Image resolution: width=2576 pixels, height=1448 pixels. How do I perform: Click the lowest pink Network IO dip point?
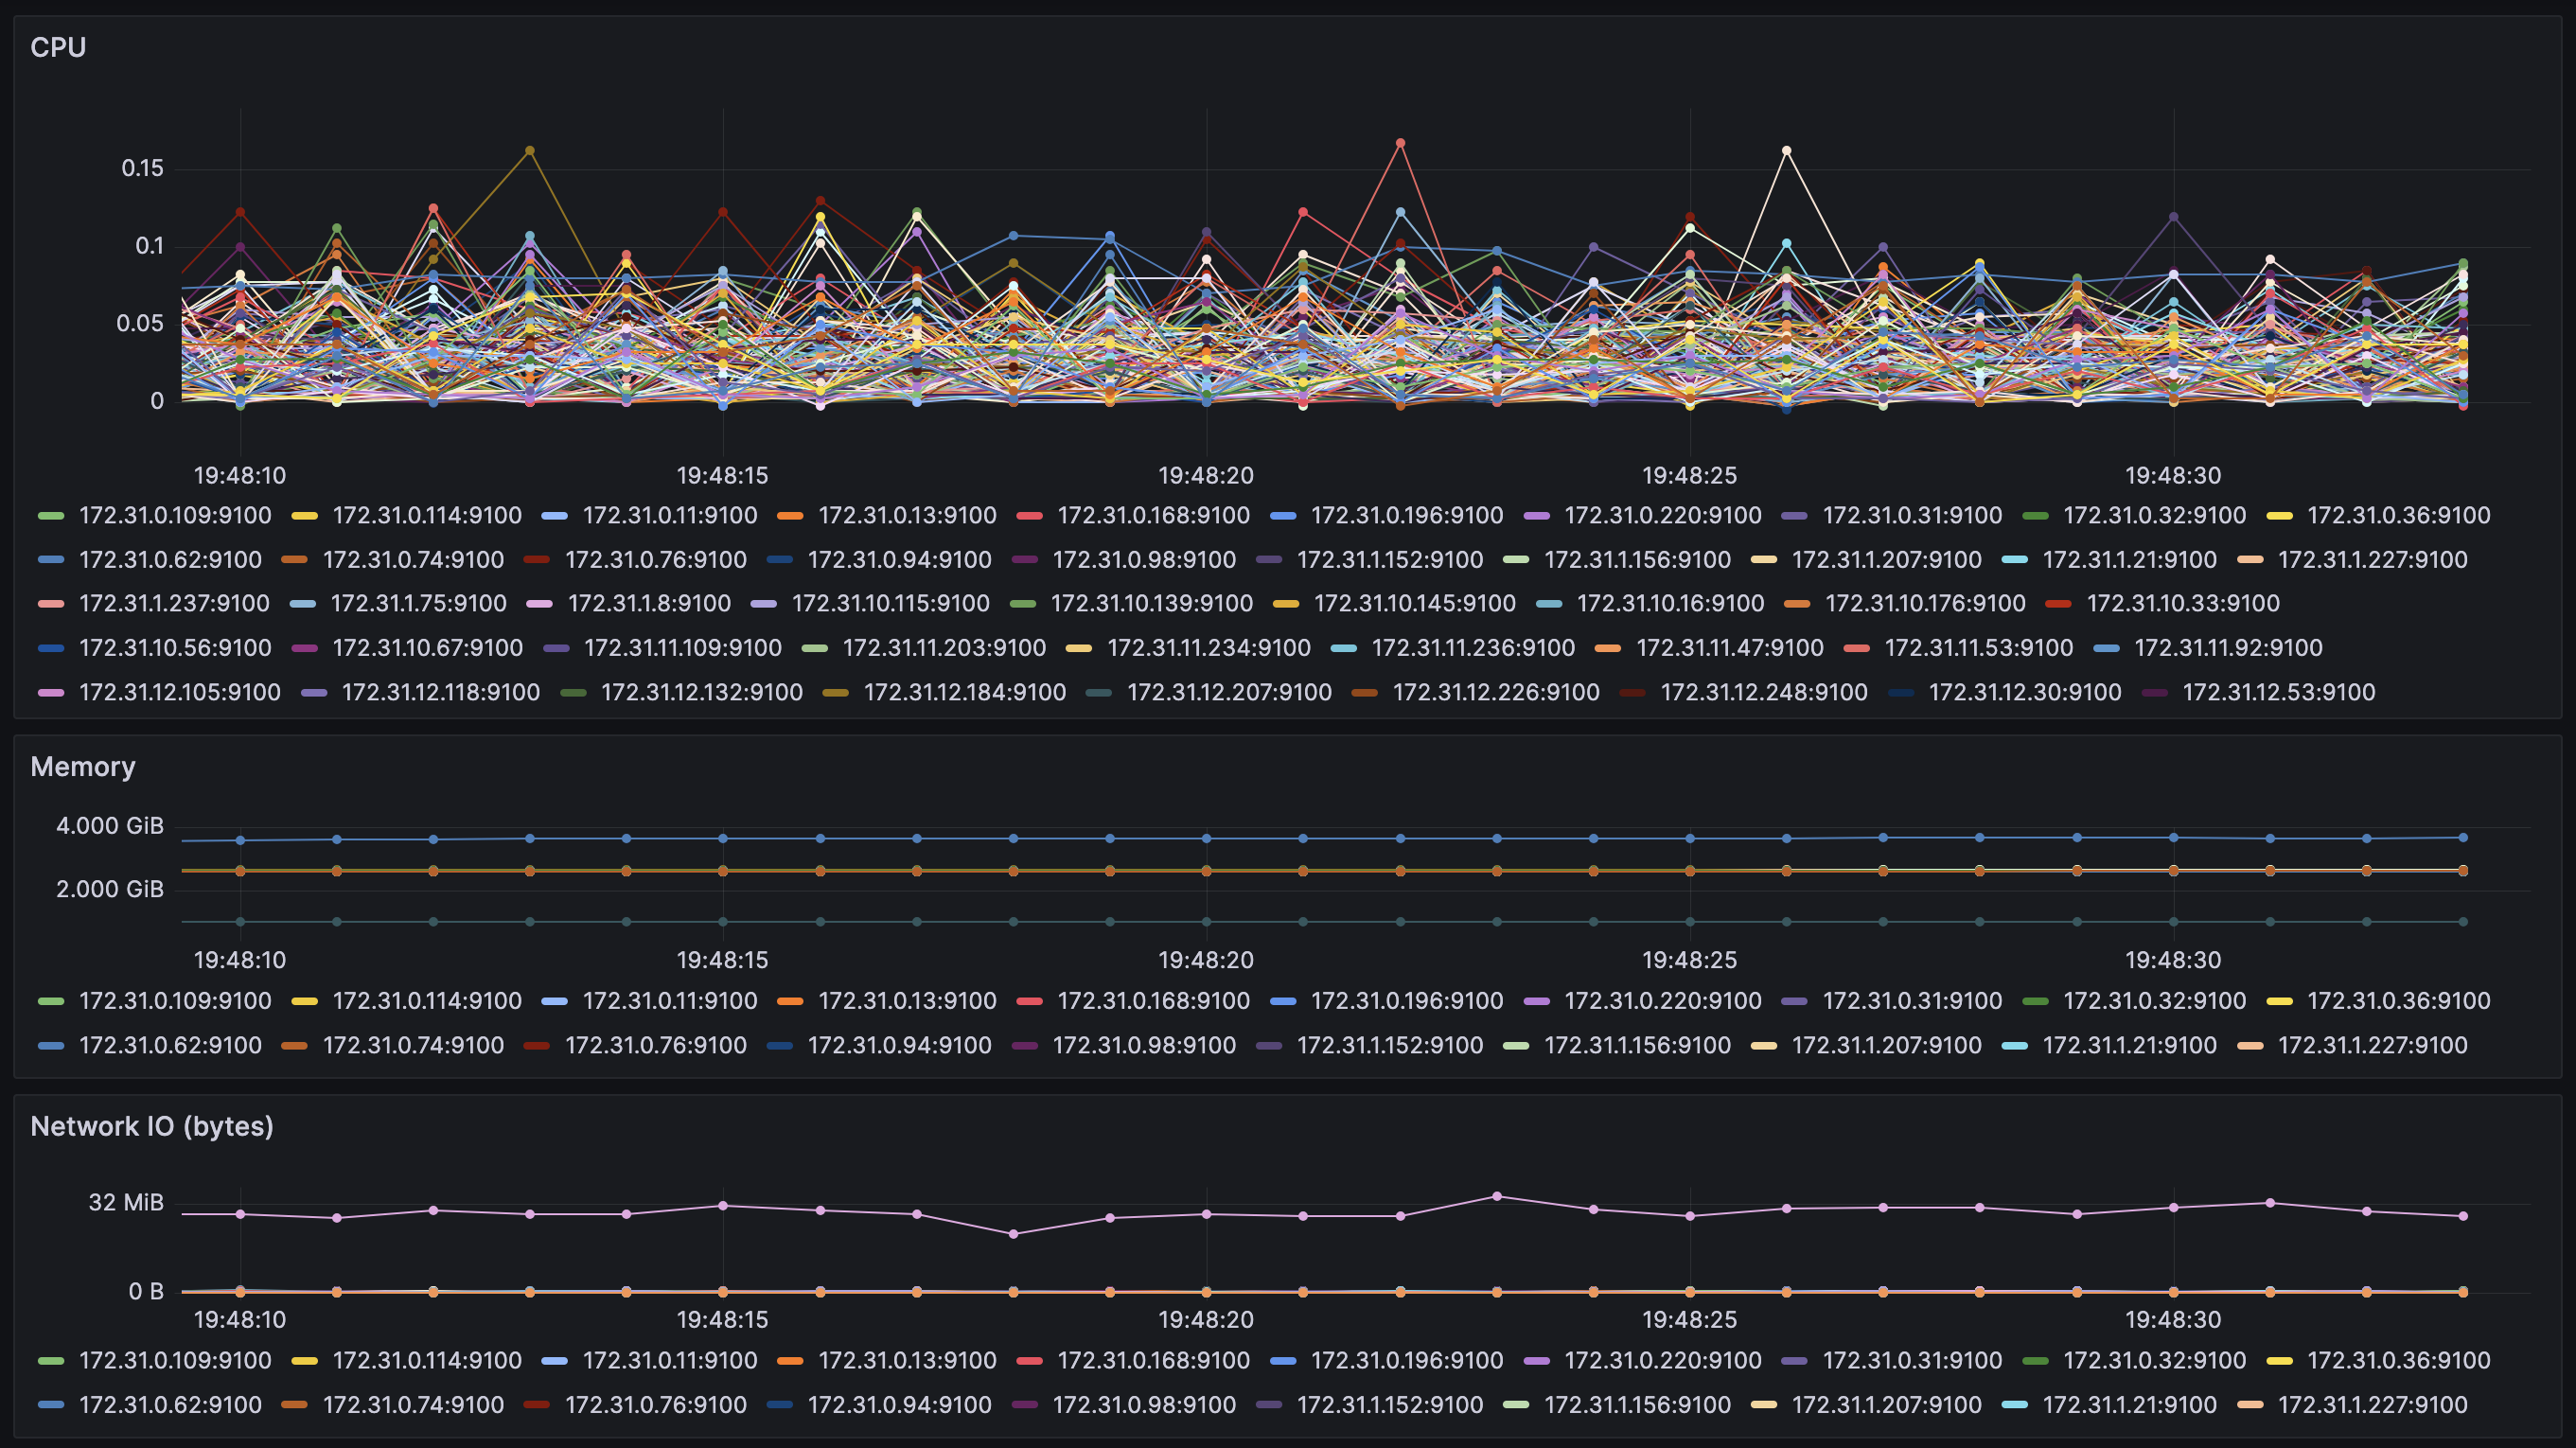1013,1234
